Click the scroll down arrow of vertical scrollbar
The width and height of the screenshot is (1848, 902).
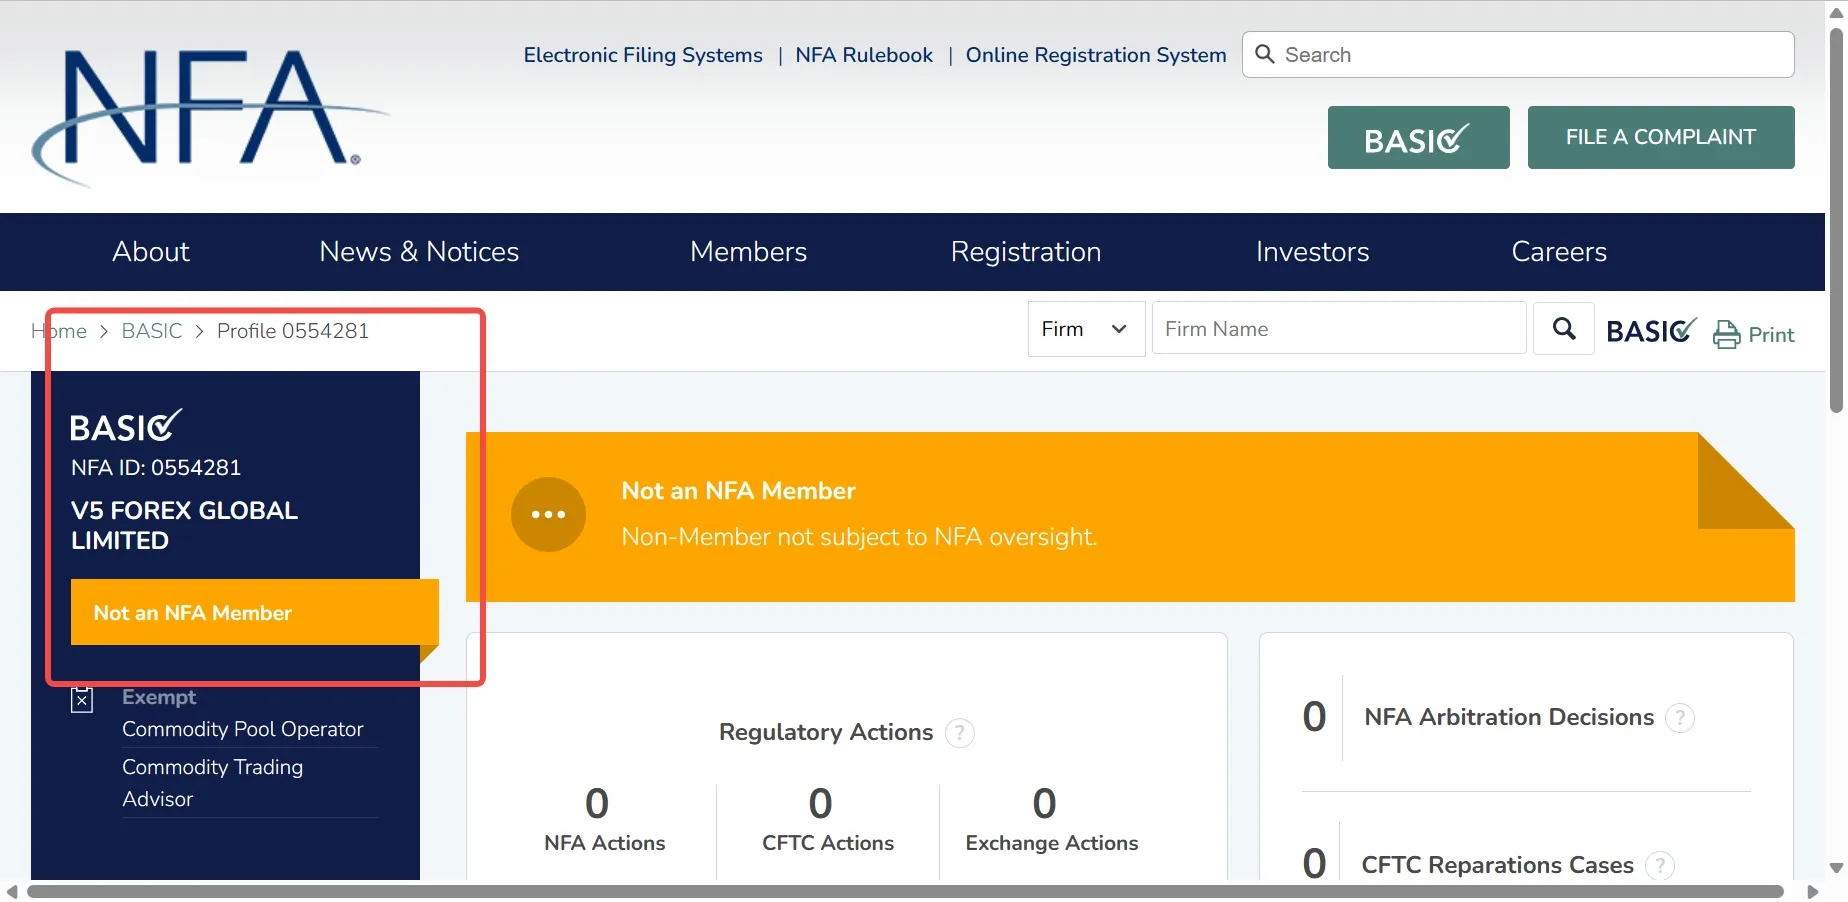point(1836,868)
